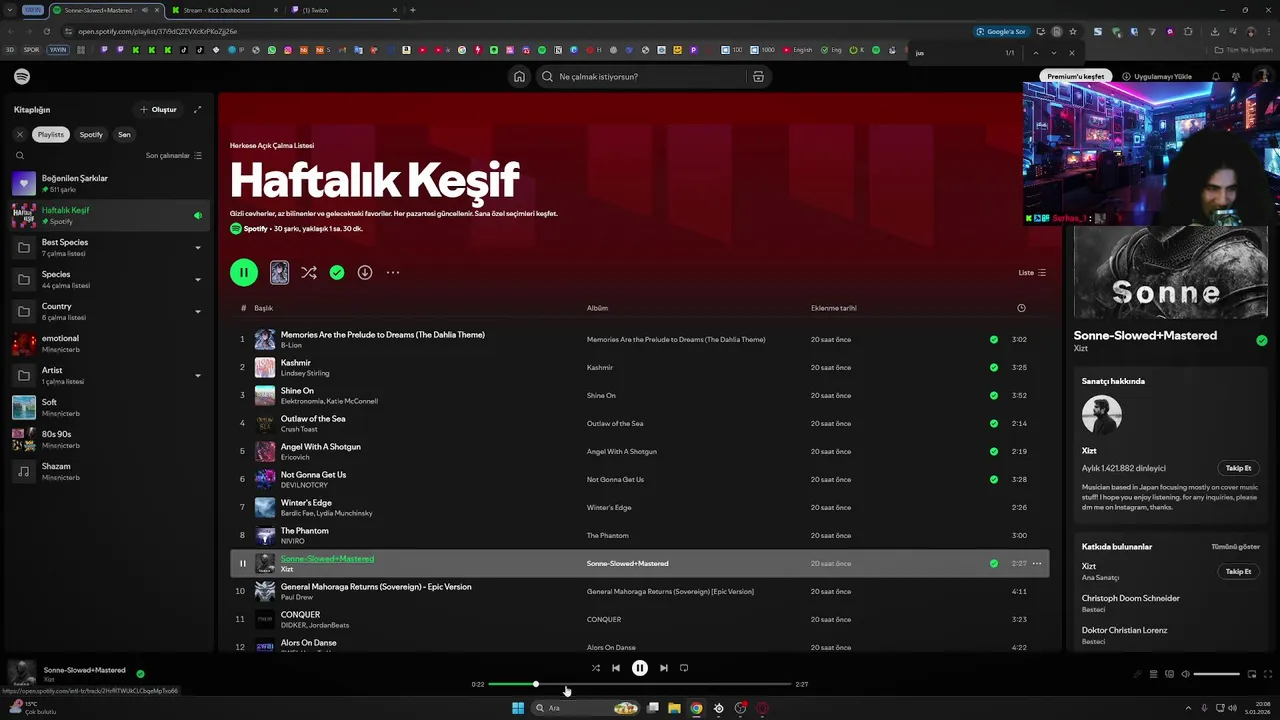Viewport: 1280px width, 720px height.
Task: Click 'Winter's Edge' song title
Action: (306, 503)
